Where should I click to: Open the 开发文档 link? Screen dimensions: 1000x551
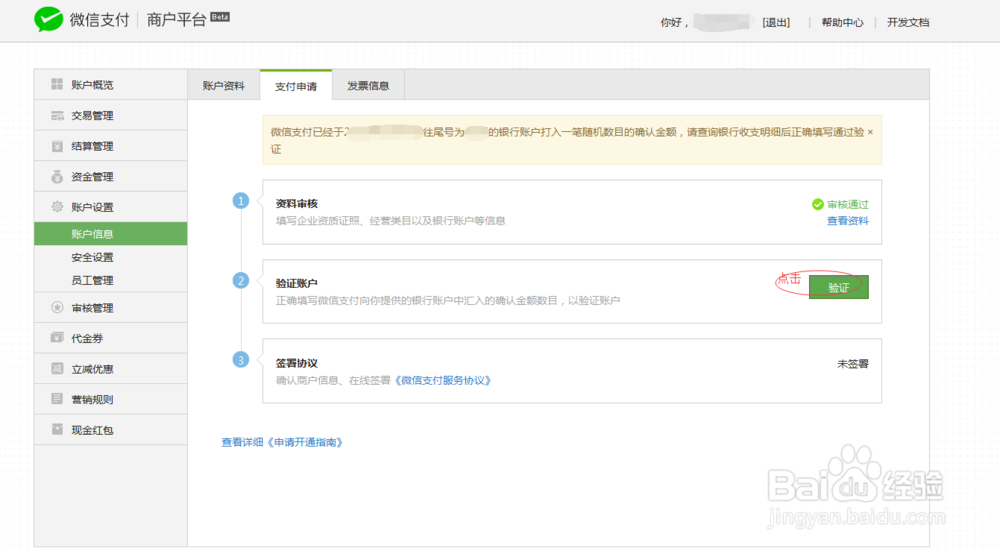coord(908,22)
